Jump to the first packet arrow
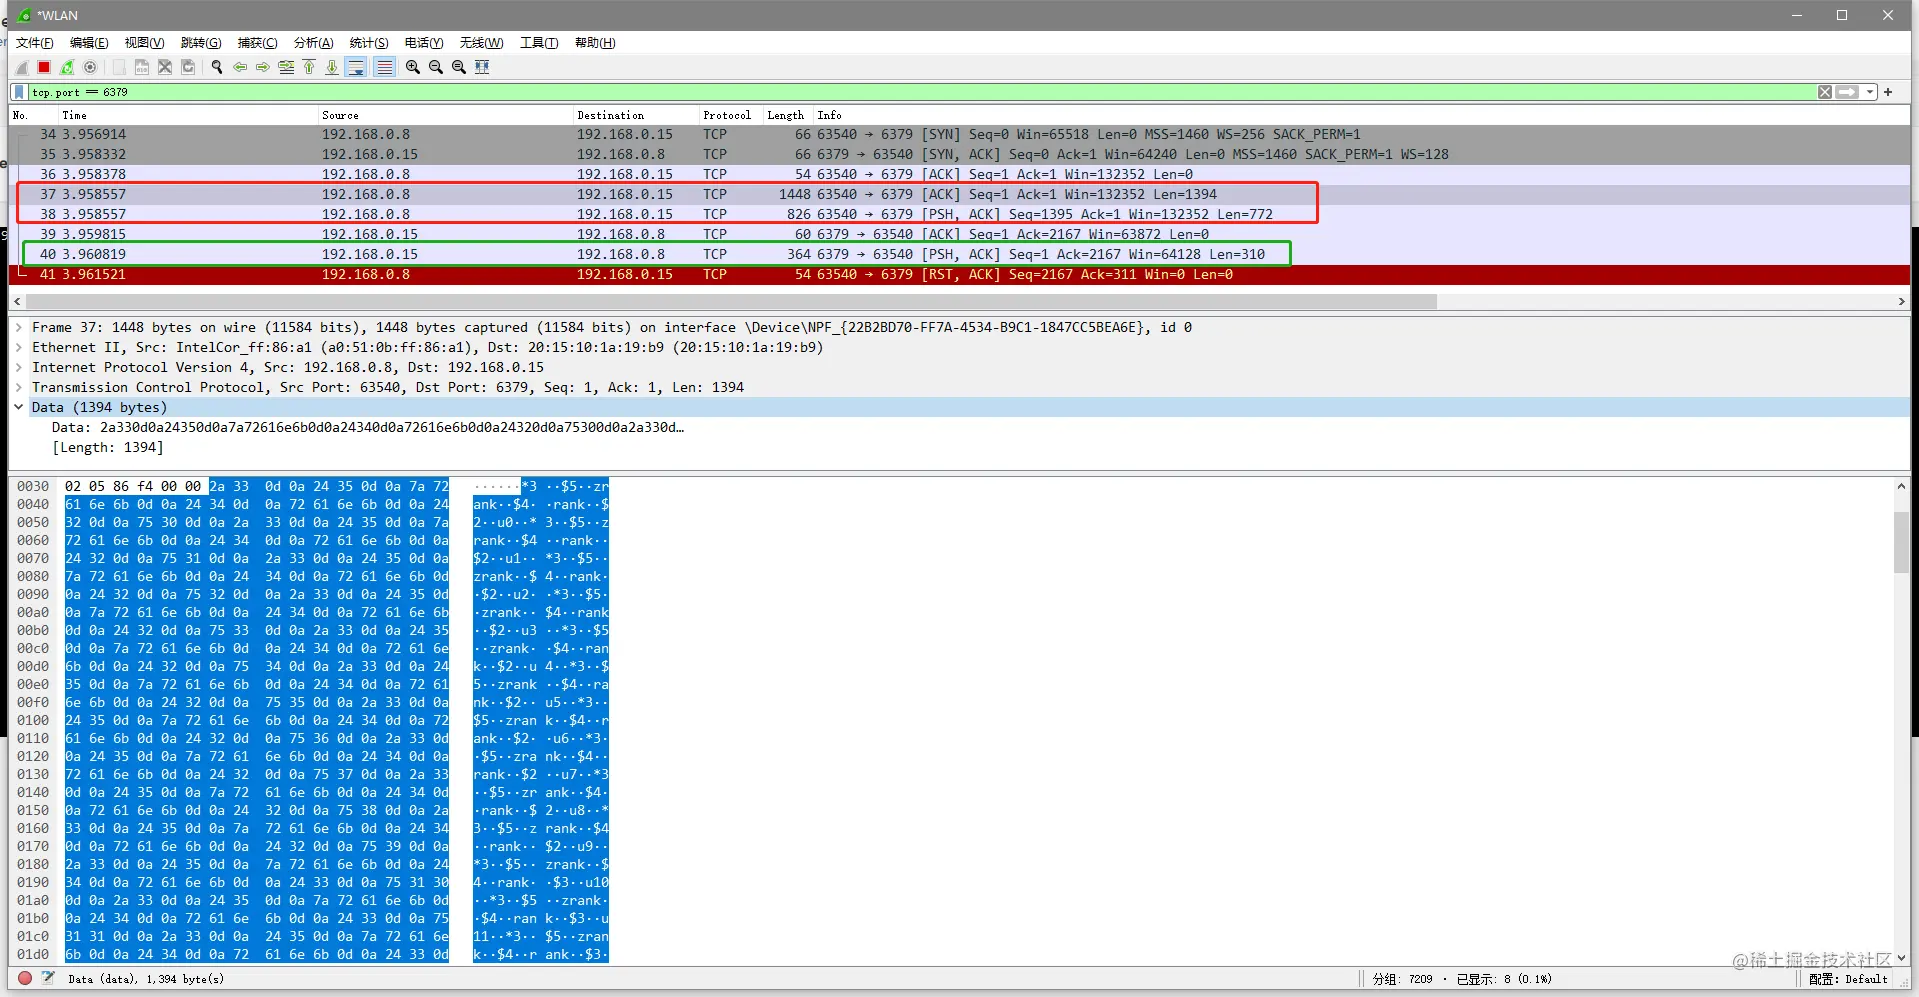Viewport: 1919px width, 997px height. (x=309, y=67)
